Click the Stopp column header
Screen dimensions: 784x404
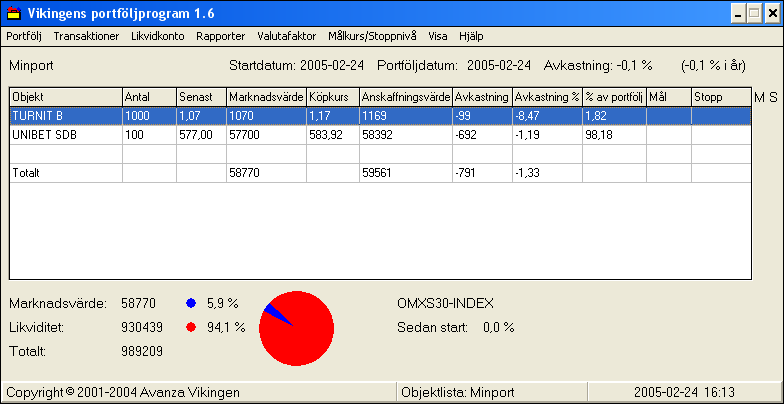pyautogui.click(x=722, y=97)
